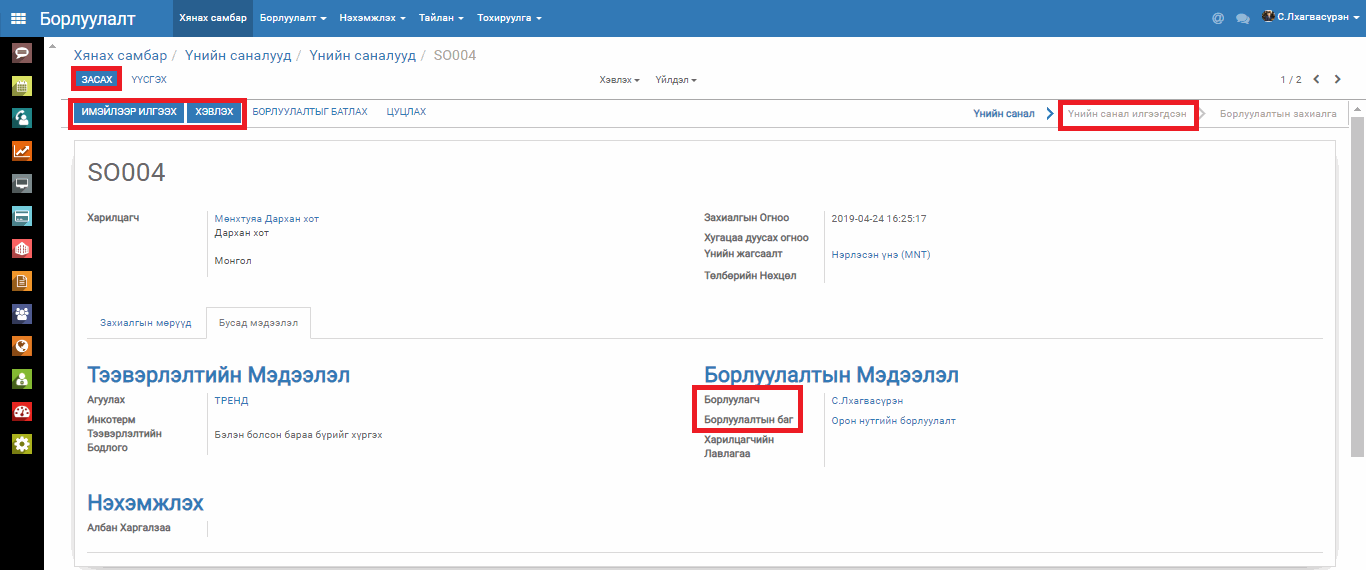The width and height of the screenshot is (1366, 570).
Task: Open the green Calendar sidebar icon
Action: (x=21, y=86)
